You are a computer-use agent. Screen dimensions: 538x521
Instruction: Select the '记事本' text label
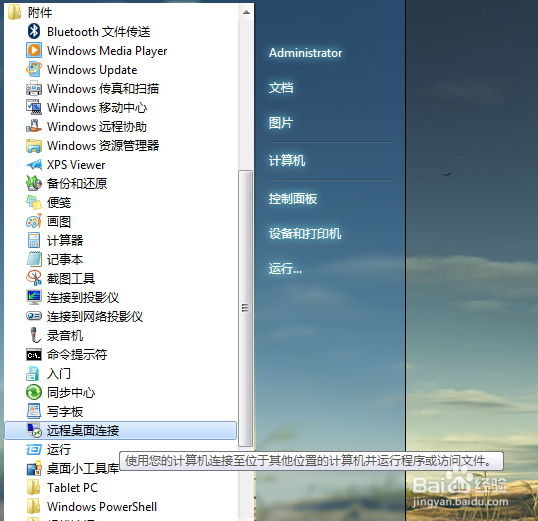tap(65, 259)
